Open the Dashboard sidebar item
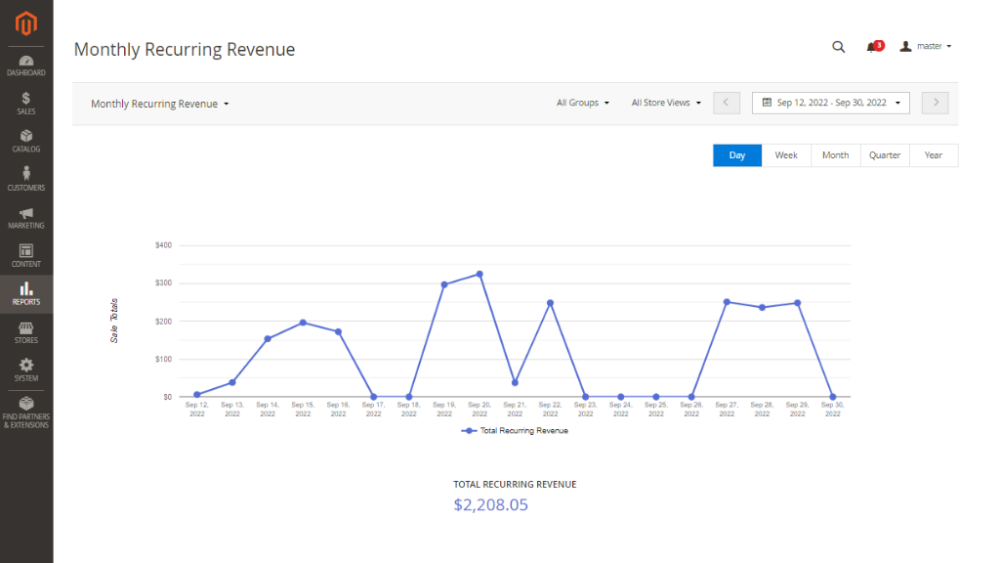The width and height of the screenshot is (1000, 563). click(x=26, y=66)
